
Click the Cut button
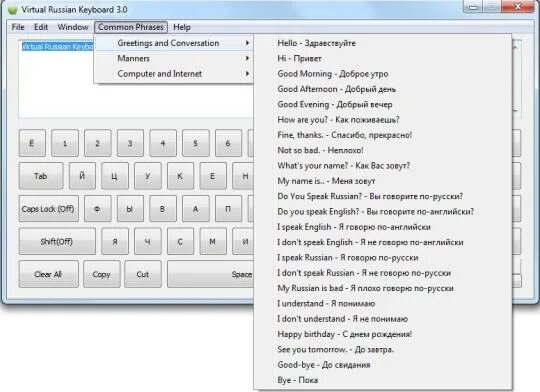point(143,274)
